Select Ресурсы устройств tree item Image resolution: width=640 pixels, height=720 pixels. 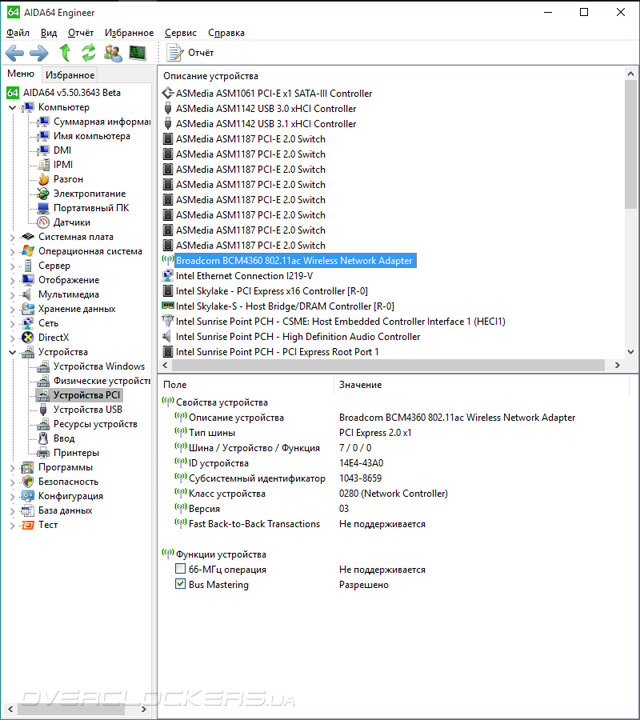pyautogui.click(x=95, y=424)
